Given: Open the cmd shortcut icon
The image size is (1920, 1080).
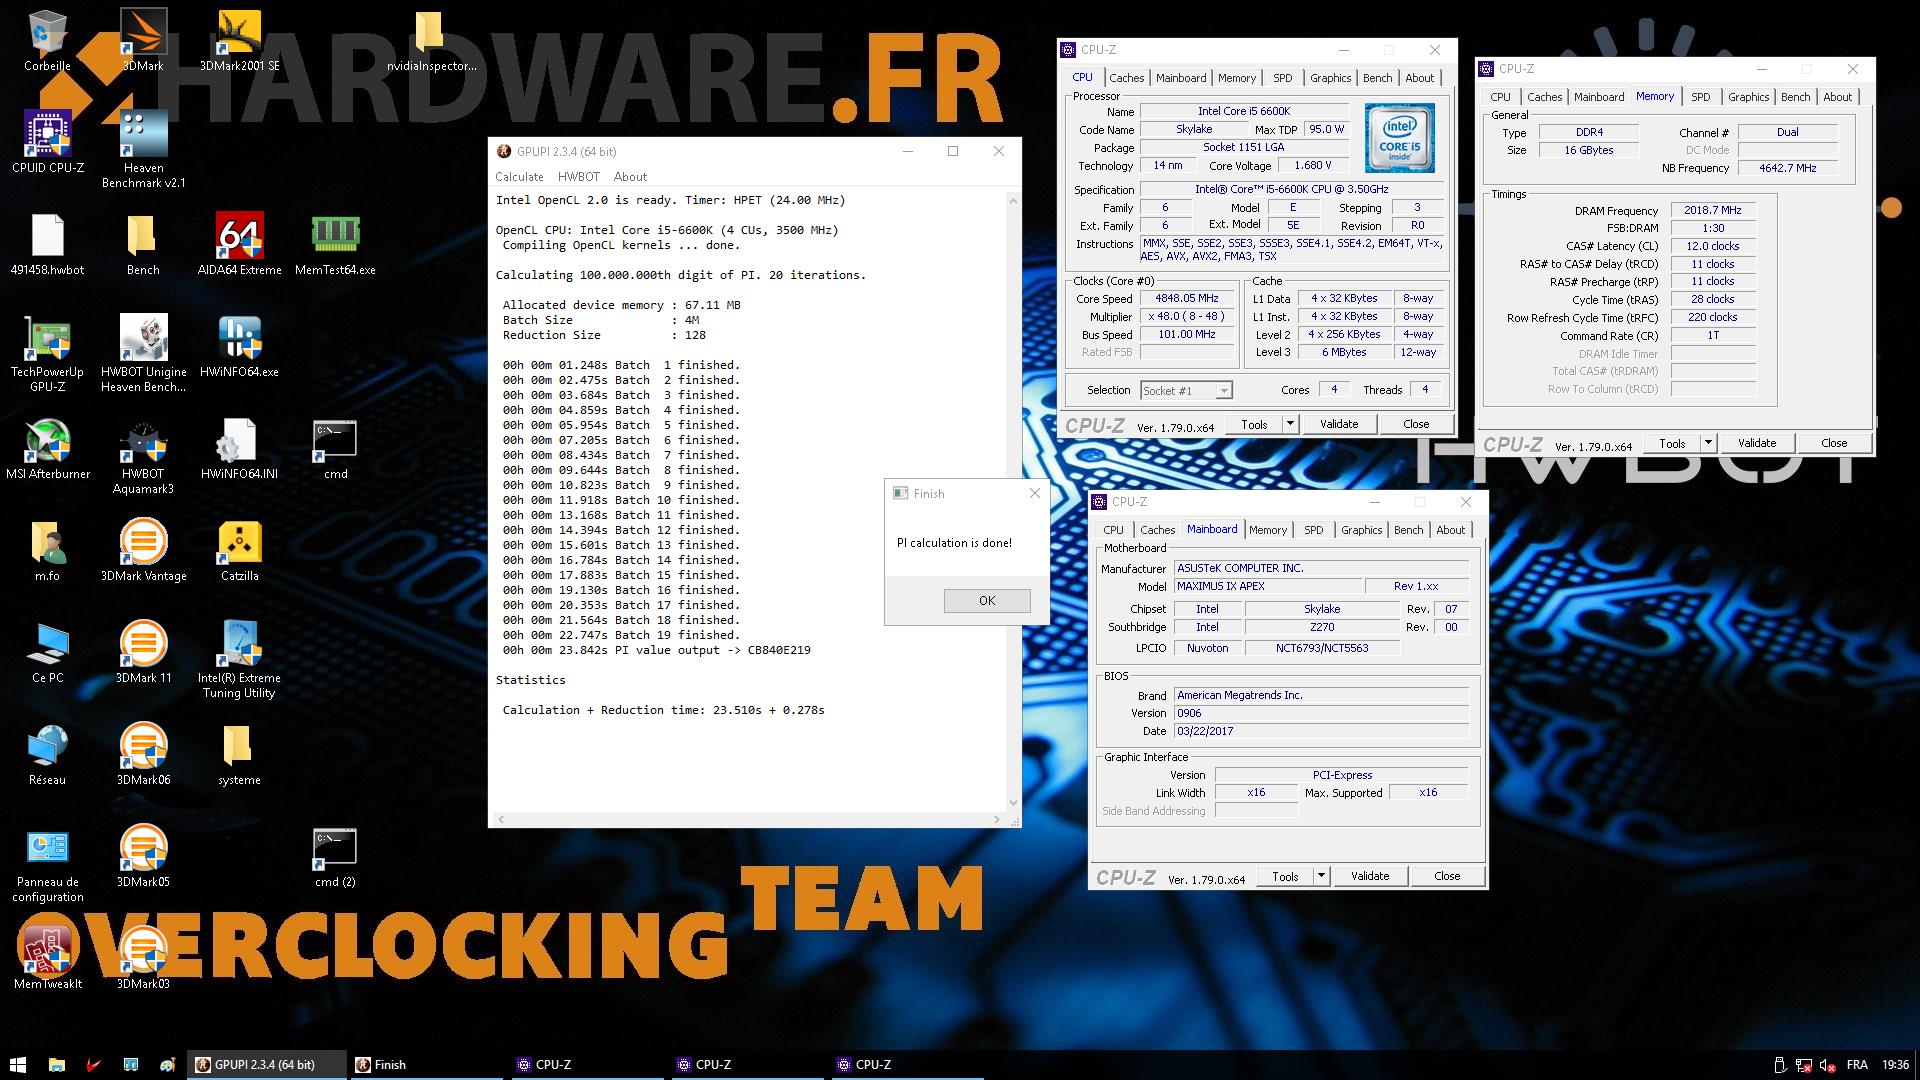Looking at the screenshot, I should (x=335, y=448).
